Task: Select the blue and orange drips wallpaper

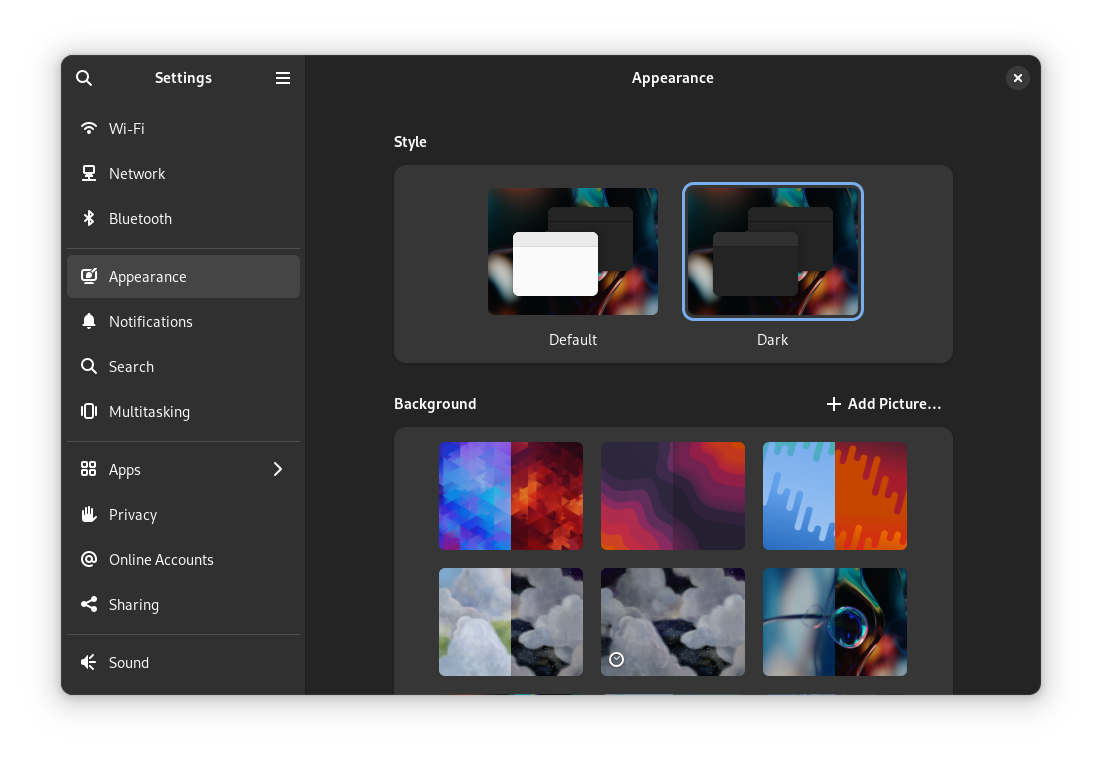Action: pos(835,496)
